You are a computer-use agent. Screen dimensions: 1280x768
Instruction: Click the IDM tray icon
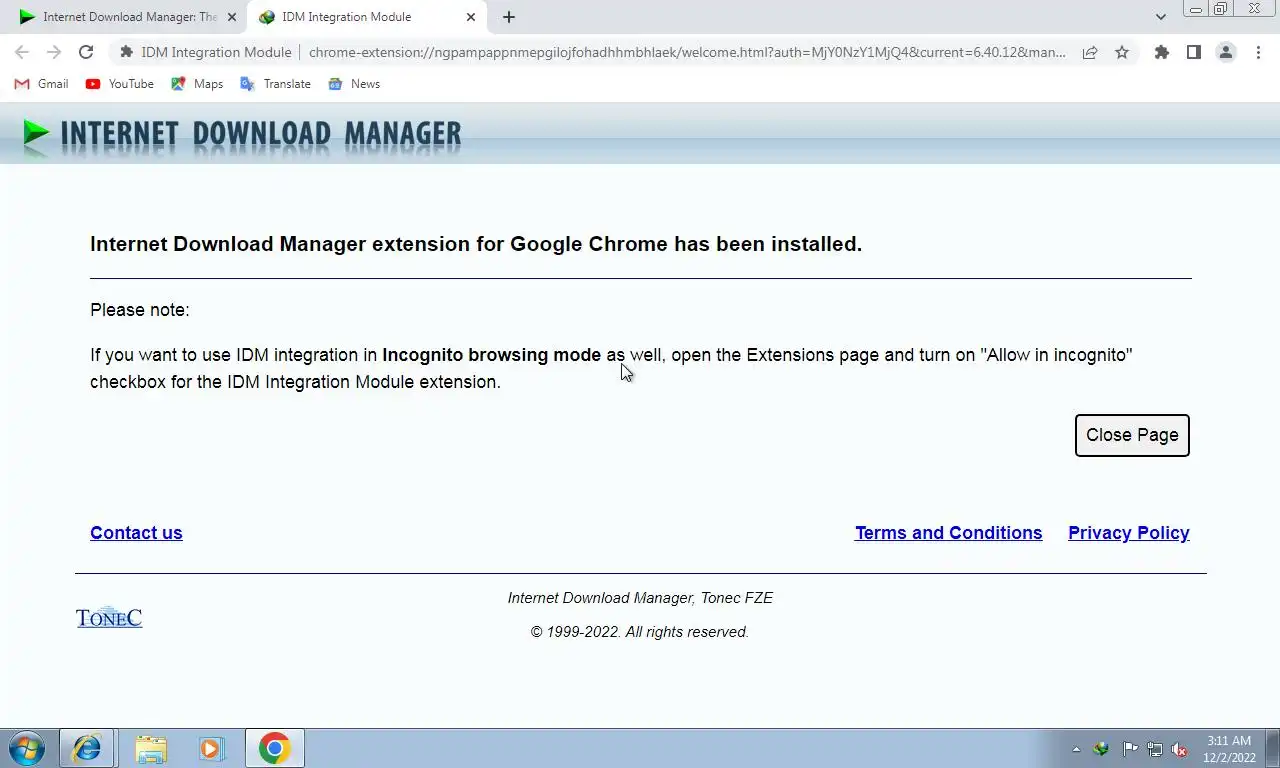pyautogui.click(x=1102, y=749)
